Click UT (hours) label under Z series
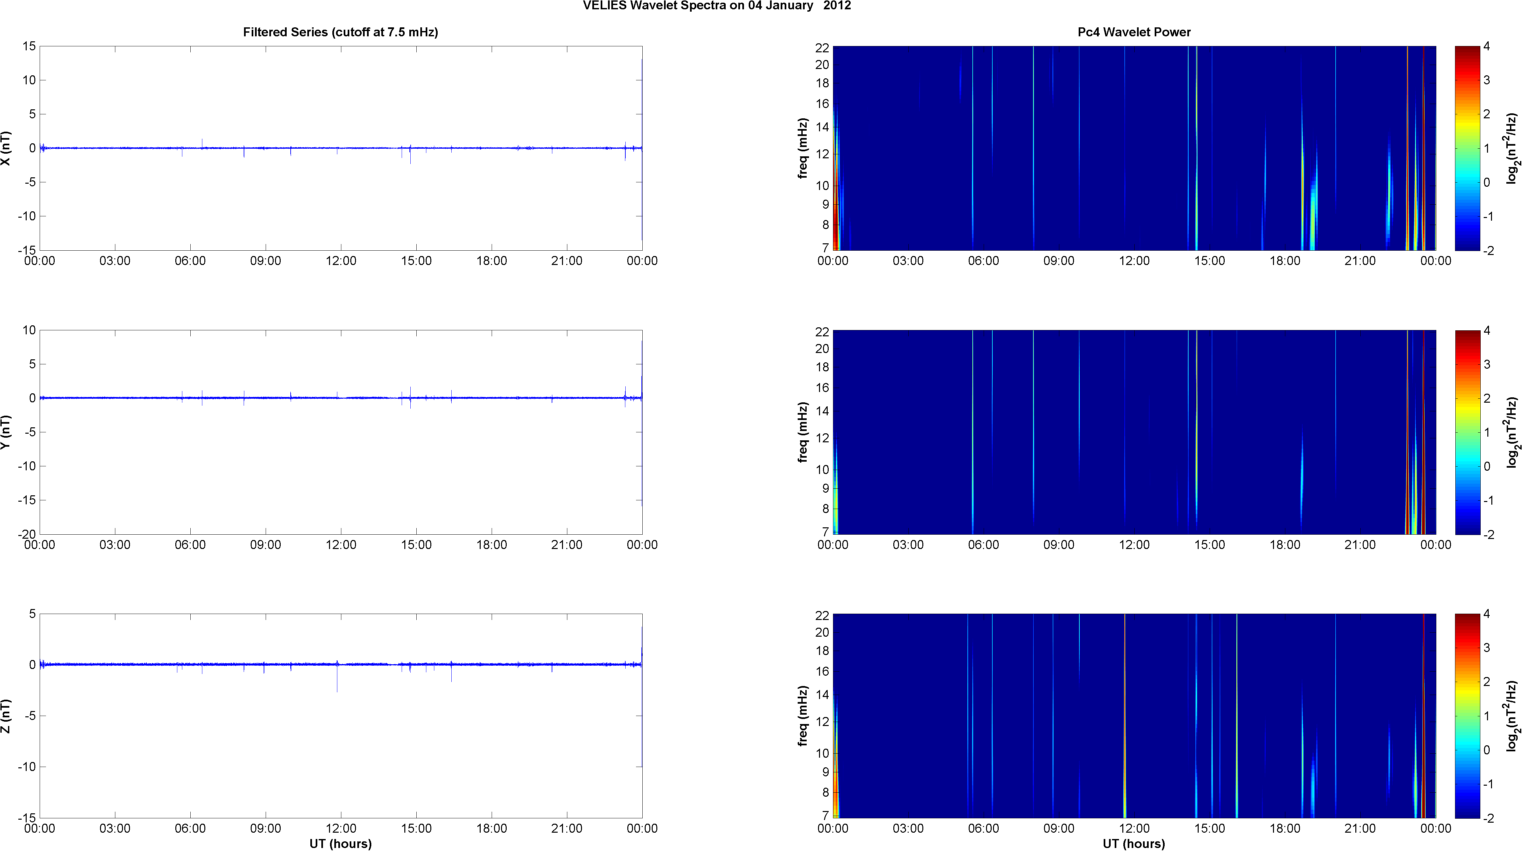This screenshot has height=851, width=1522. 340,844
